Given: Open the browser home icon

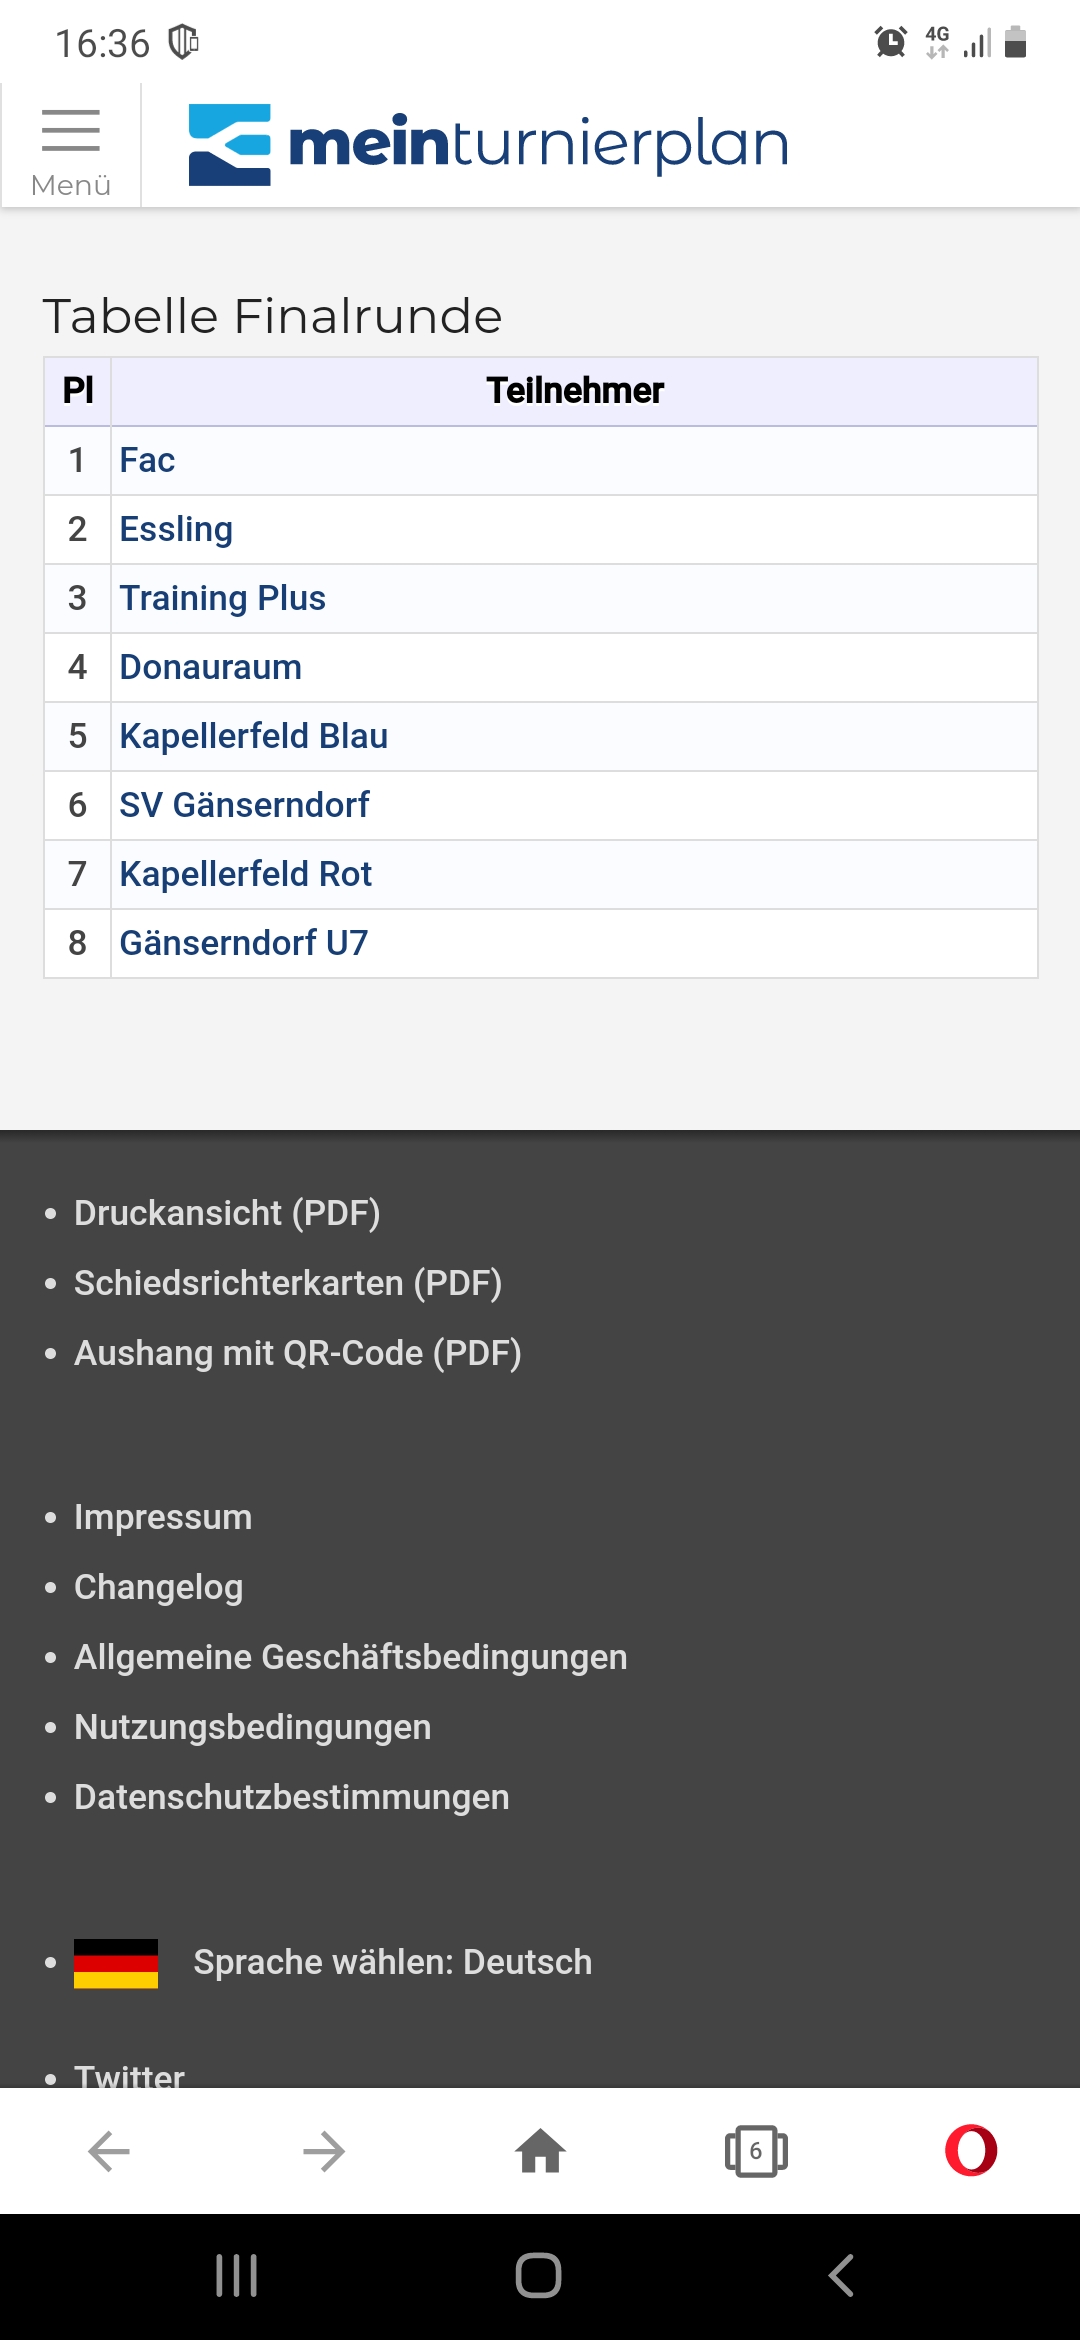Looking at the screenshot, I should pos(540,2151).
